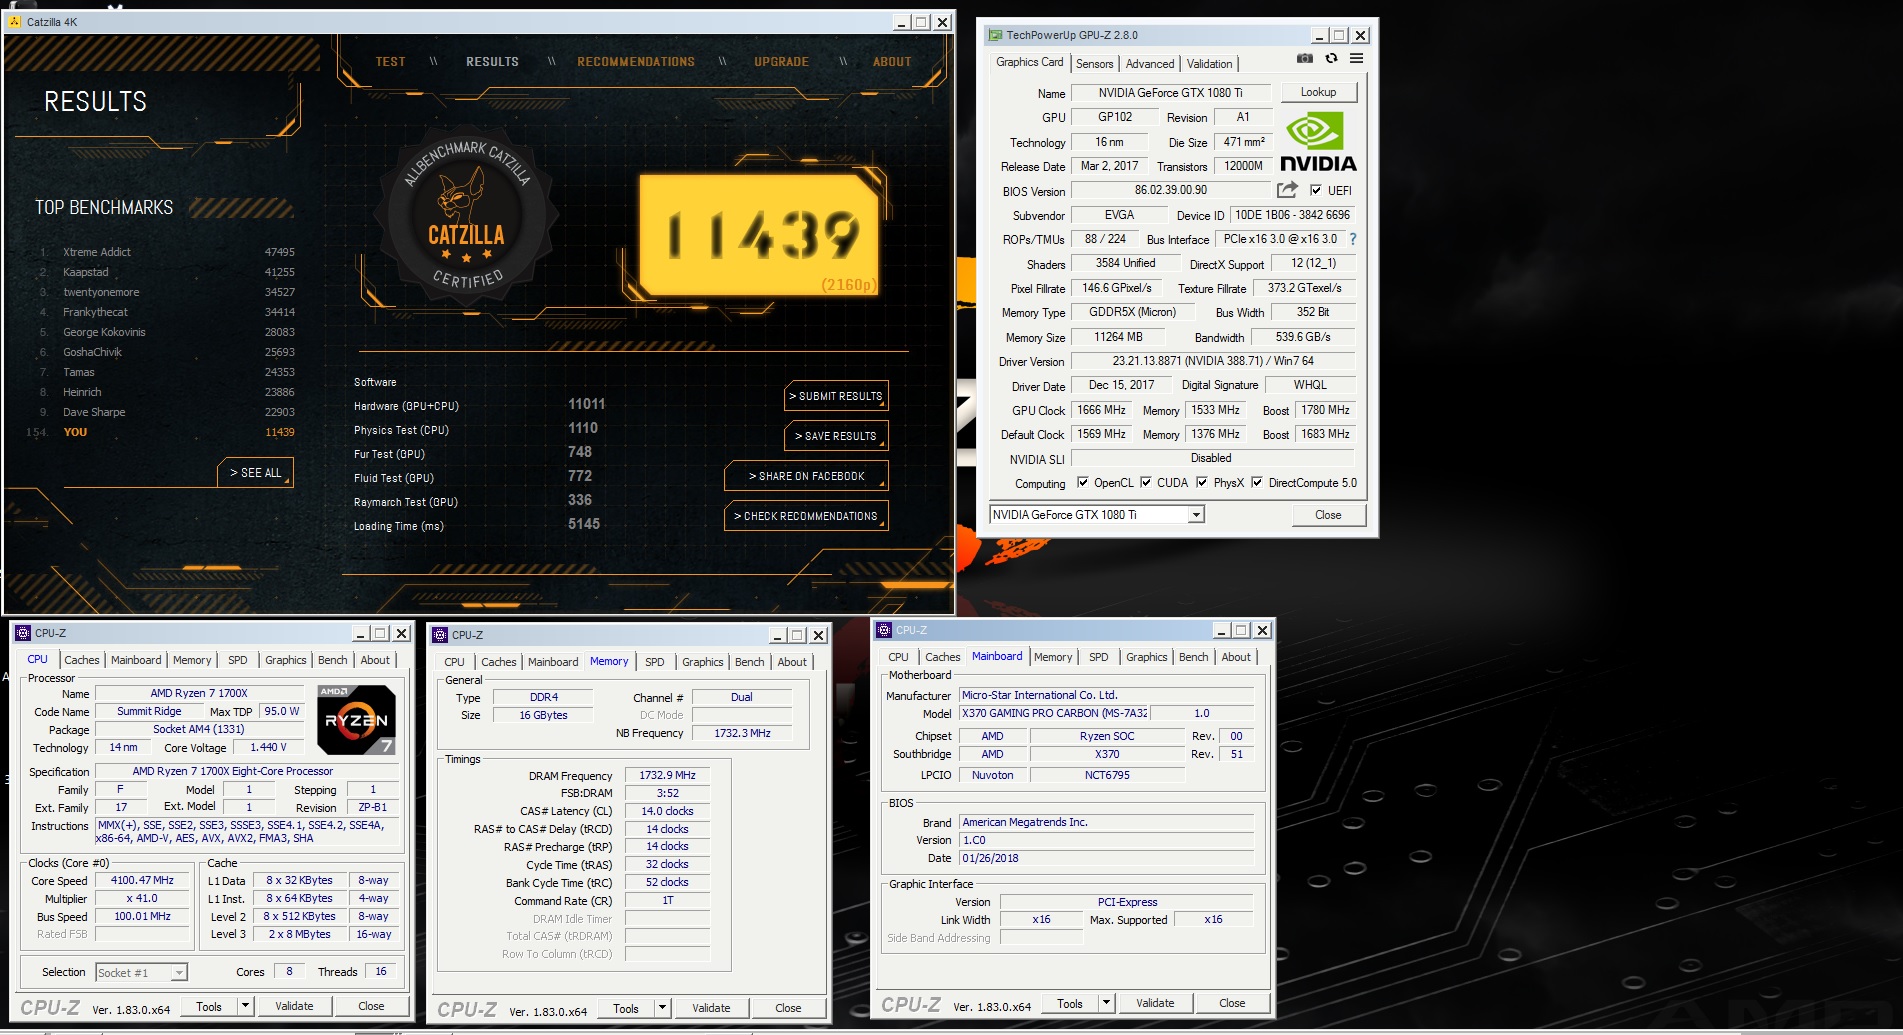Click the Driver Version field in GPU-Z
This screenshot has height=1035, width=1903.
1213,361
